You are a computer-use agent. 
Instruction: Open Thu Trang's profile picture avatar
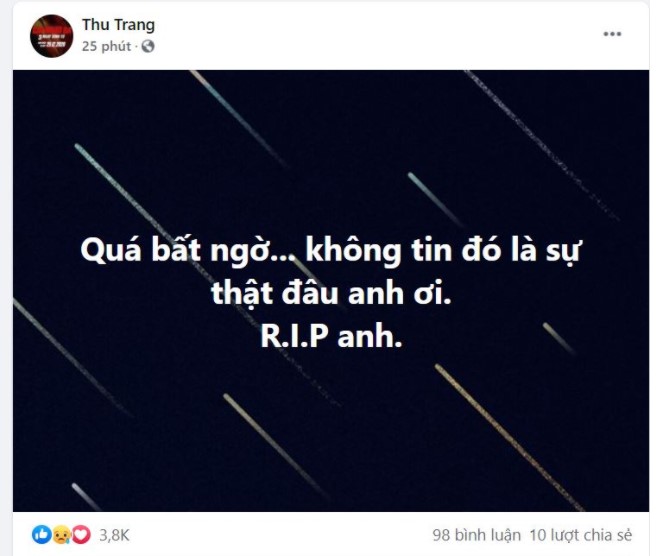pos(52,36)
